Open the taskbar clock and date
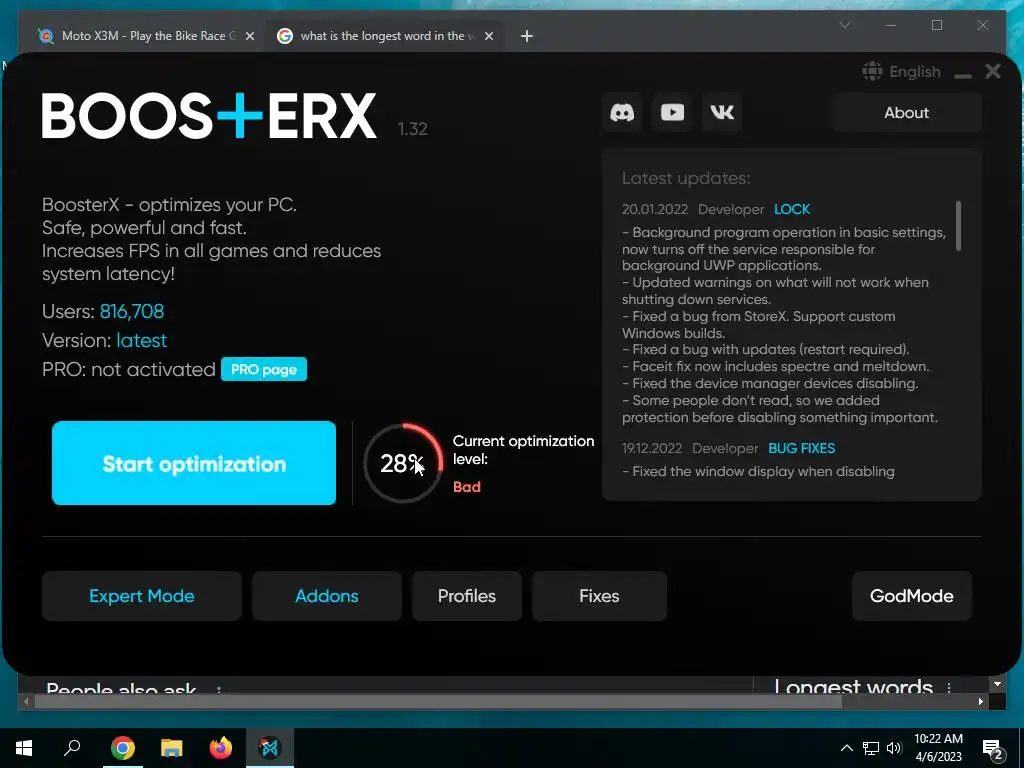Screen dimensions: 1024x768 pyautogui.click(x=938, y=748)
